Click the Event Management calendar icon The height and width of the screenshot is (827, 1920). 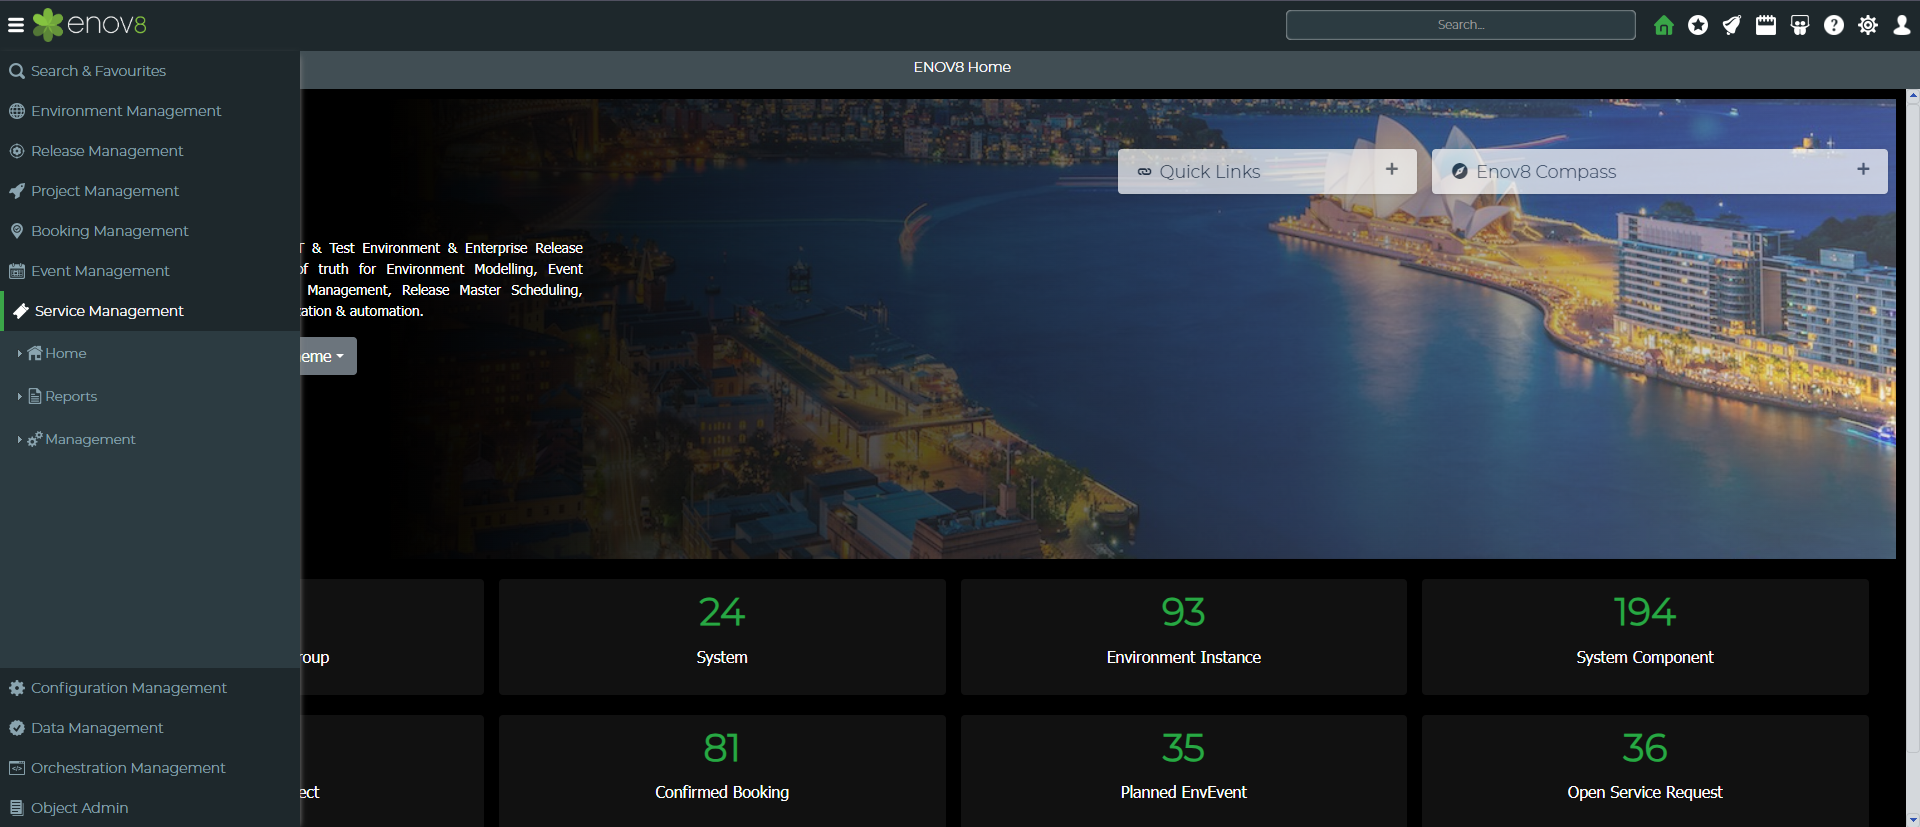tap(17, 271)
